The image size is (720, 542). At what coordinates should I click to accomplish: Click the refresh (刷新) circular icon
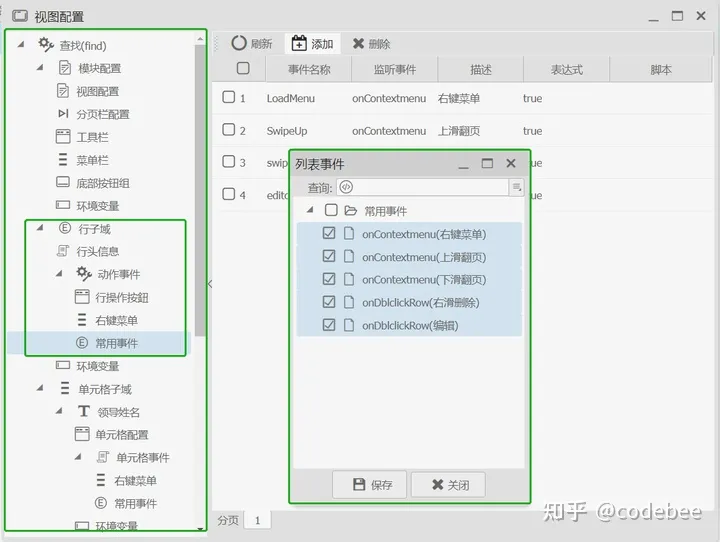coord(238,43)
